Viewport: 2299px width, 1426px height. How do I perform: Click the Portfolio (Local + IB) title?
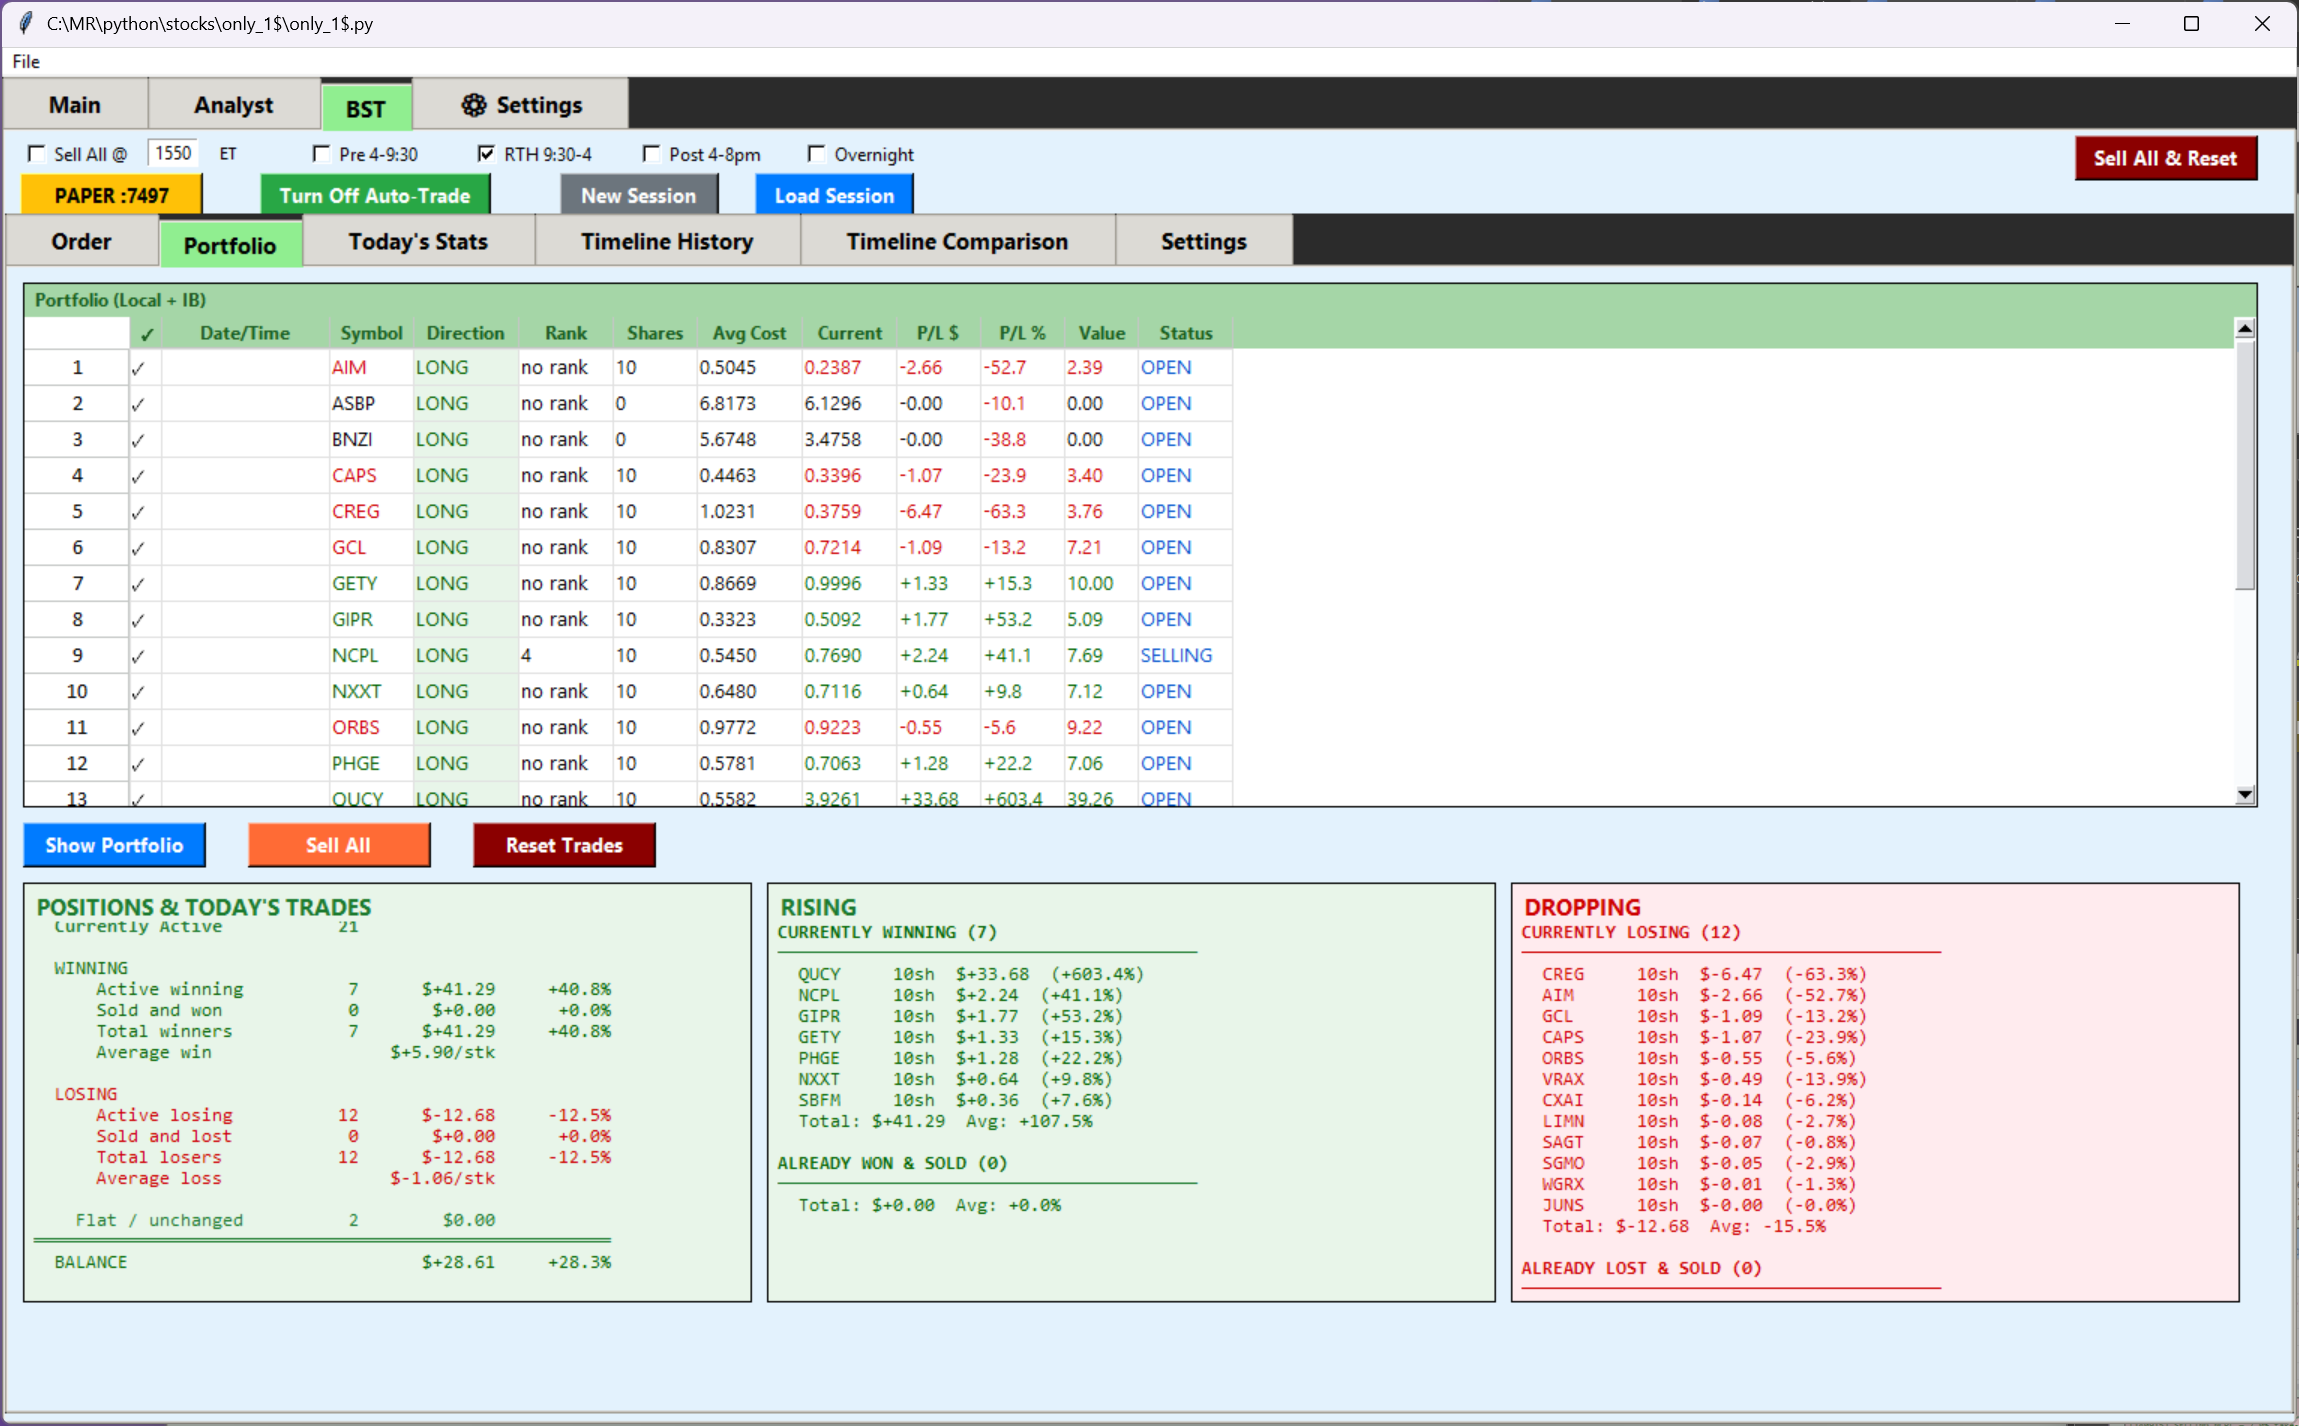(120, 300)
